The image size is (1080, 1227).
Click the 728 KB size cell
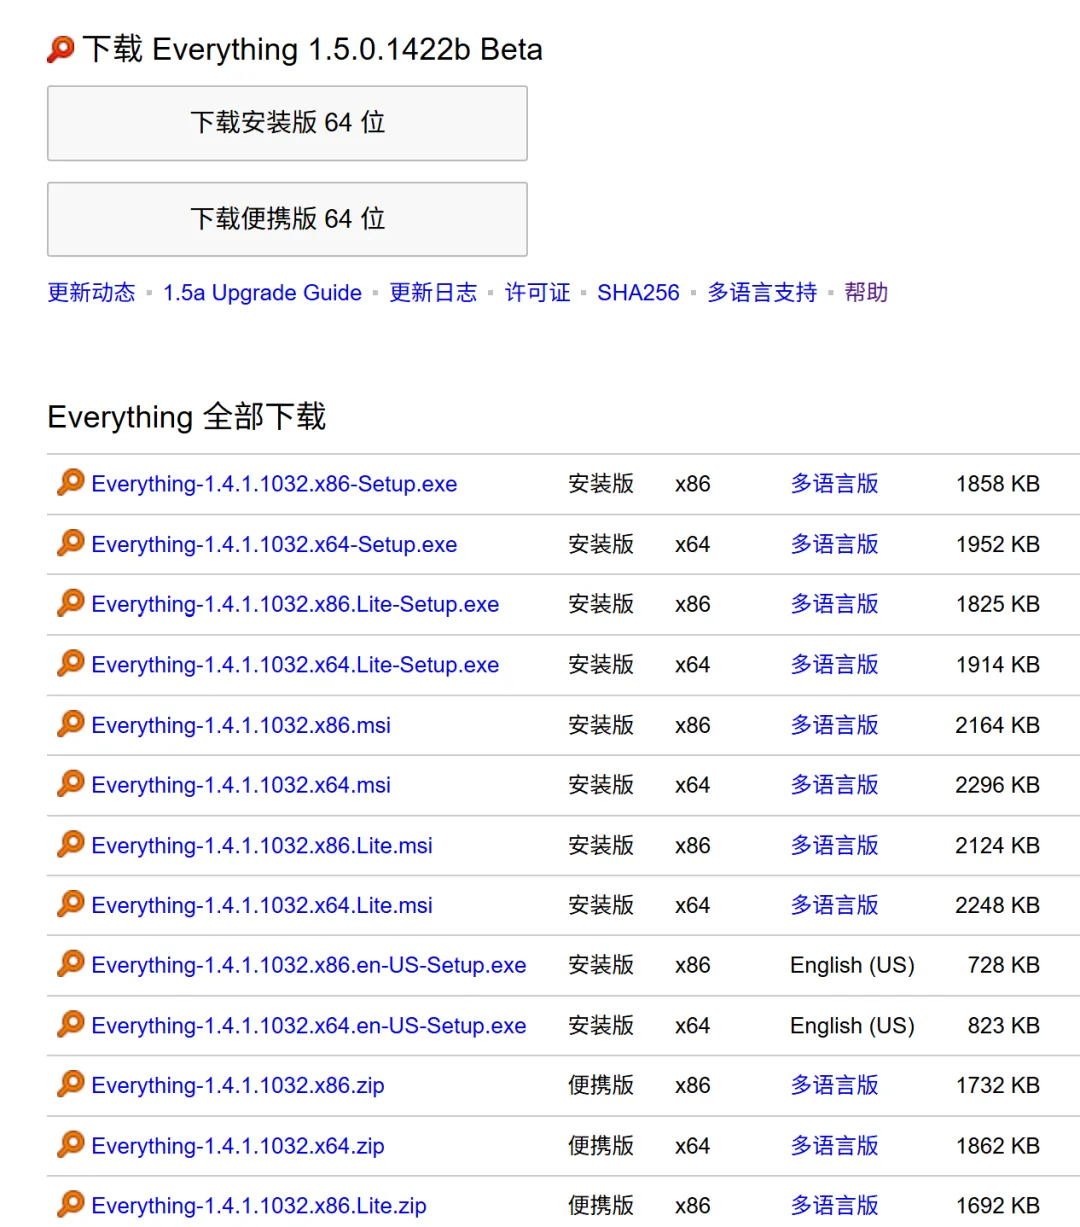click(1004, 966)
